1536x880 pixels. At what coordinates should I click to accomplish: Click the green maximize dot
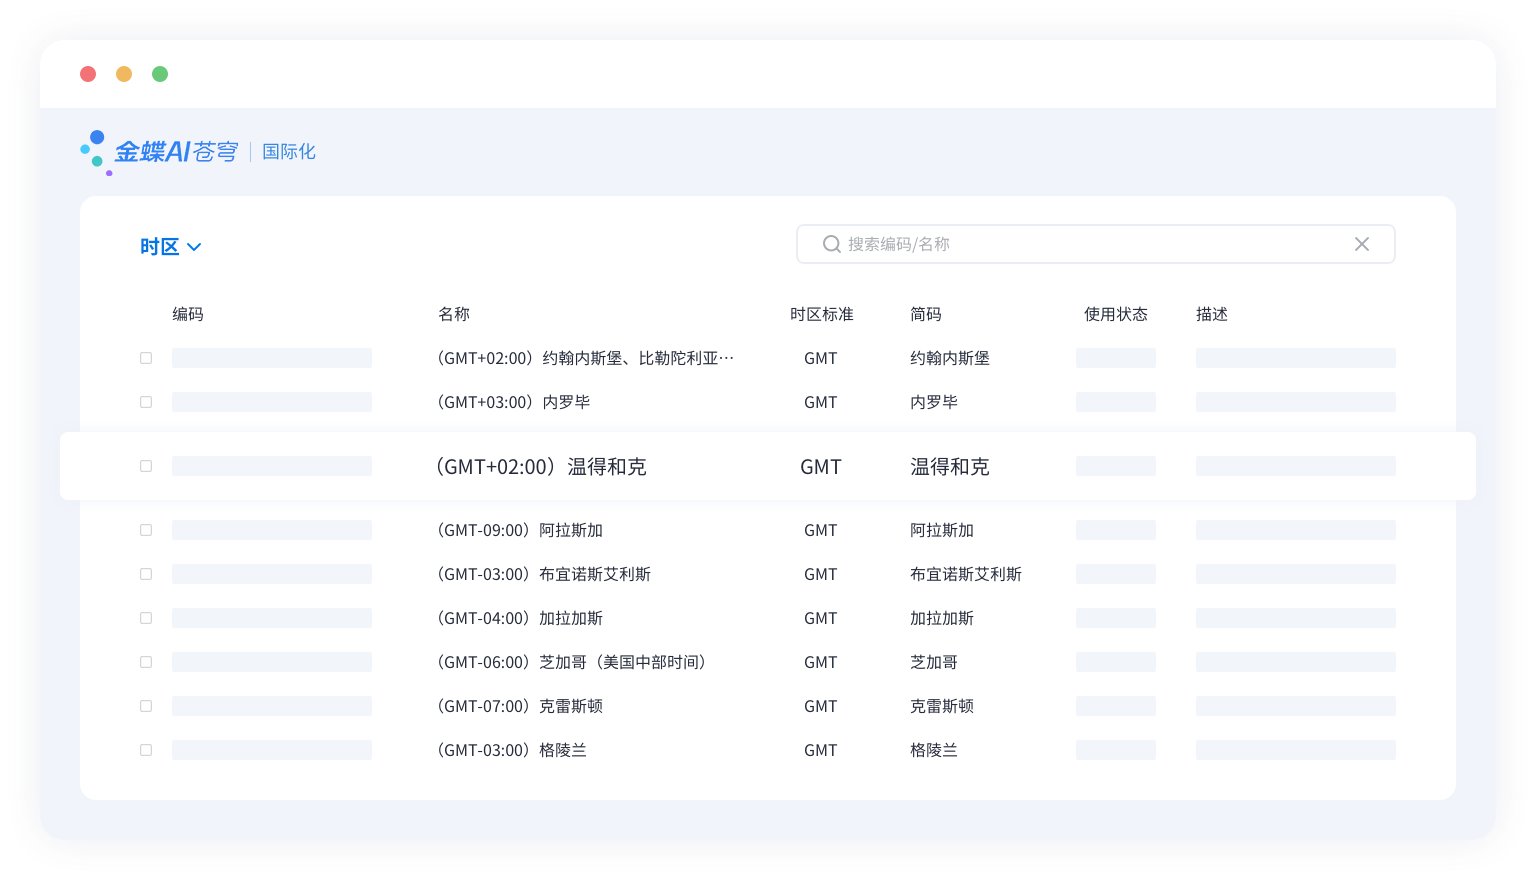click(x=160, y=74)
